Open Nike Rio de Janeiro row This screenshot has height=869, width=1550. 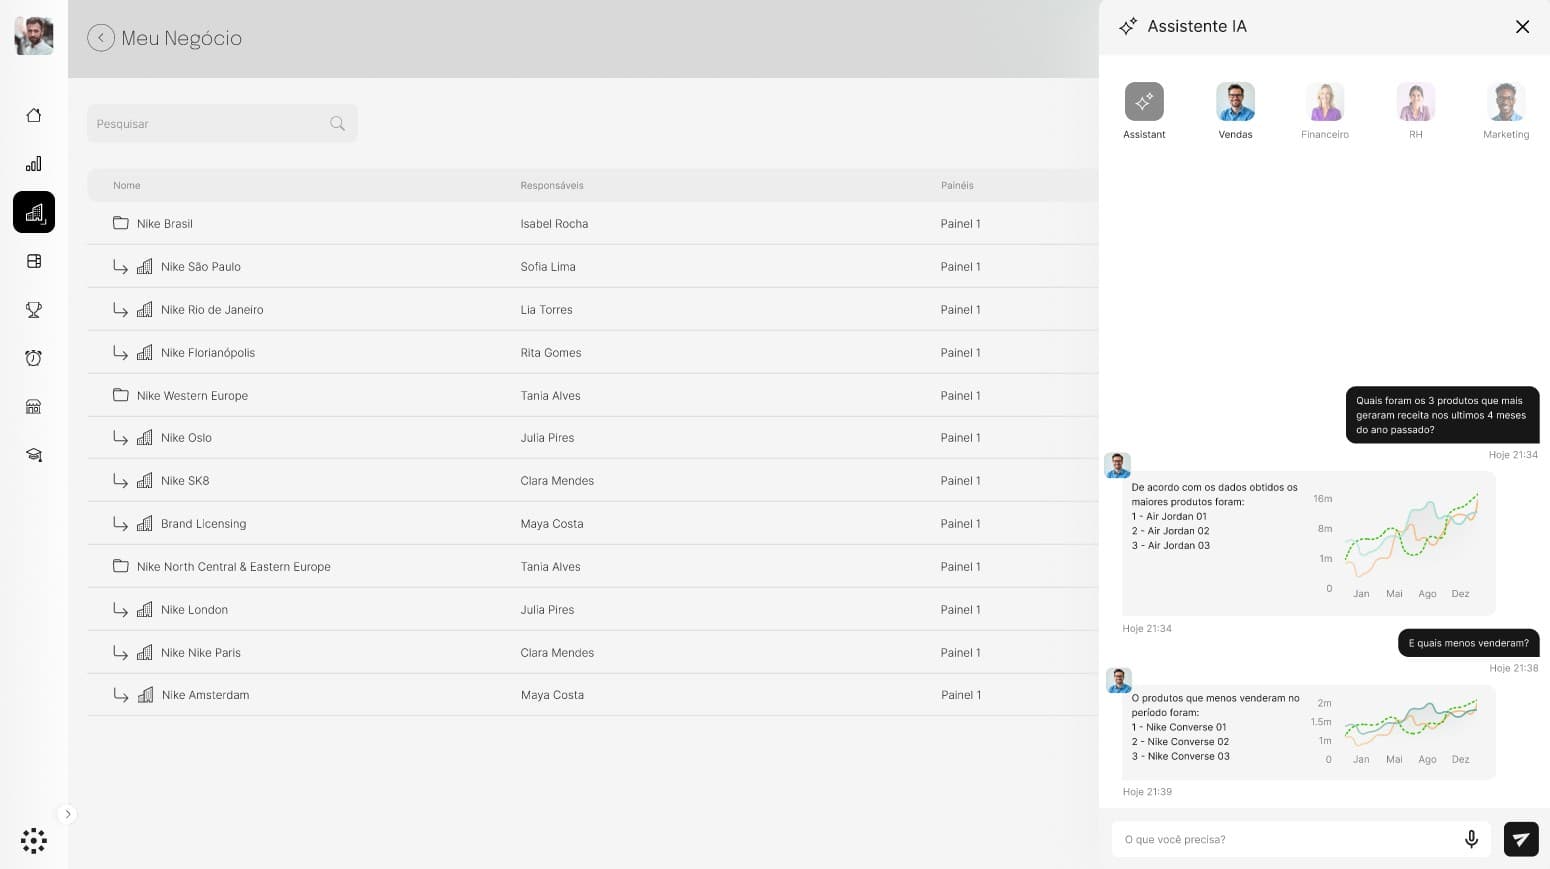[592, 310]
